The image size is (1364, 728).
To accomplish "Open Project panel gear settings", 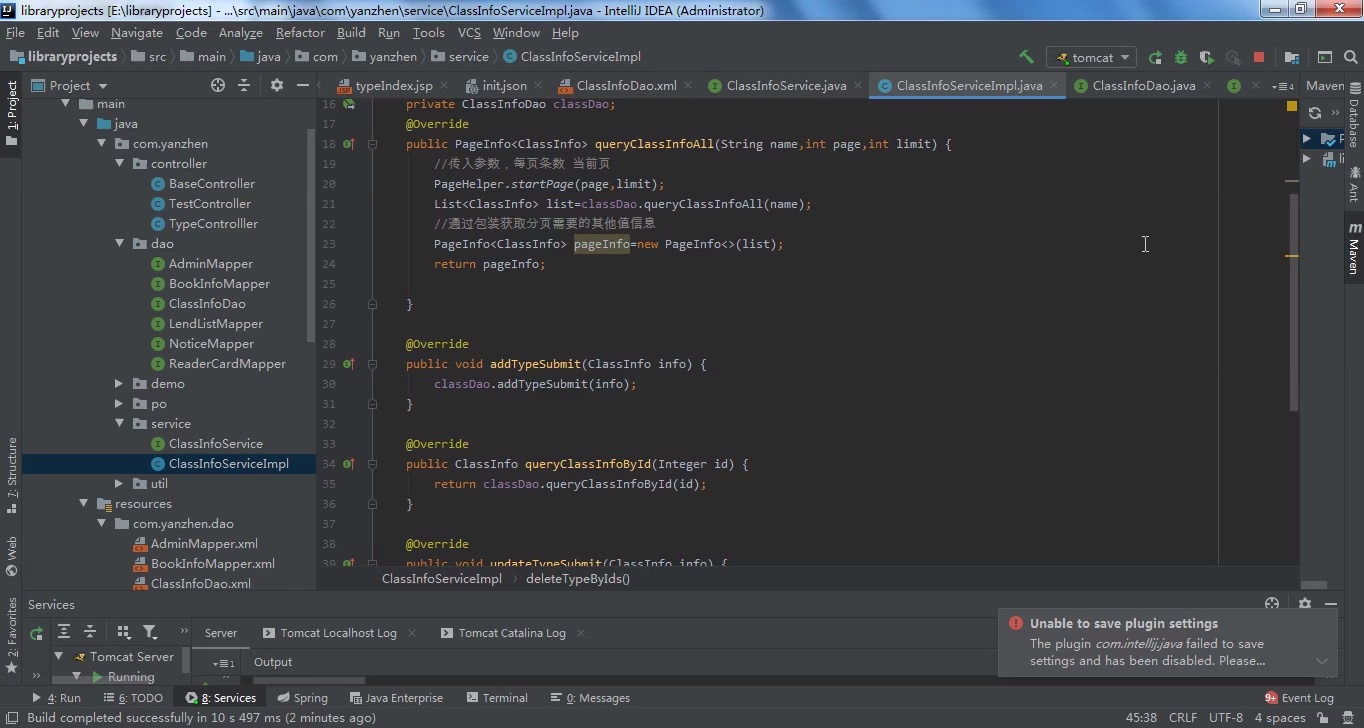I will pos(277,86).
